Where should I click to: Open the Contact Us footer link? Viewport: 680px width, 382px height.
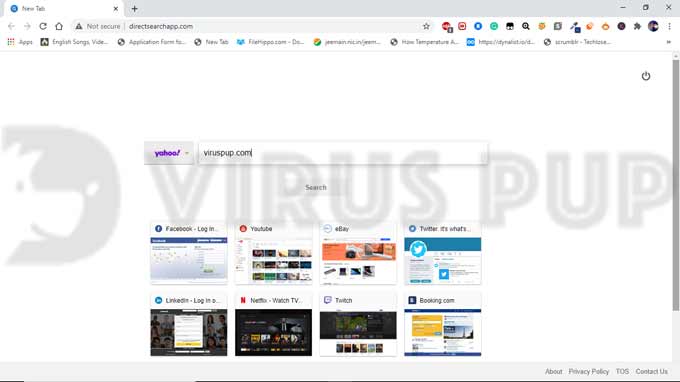tap(651, 372)
